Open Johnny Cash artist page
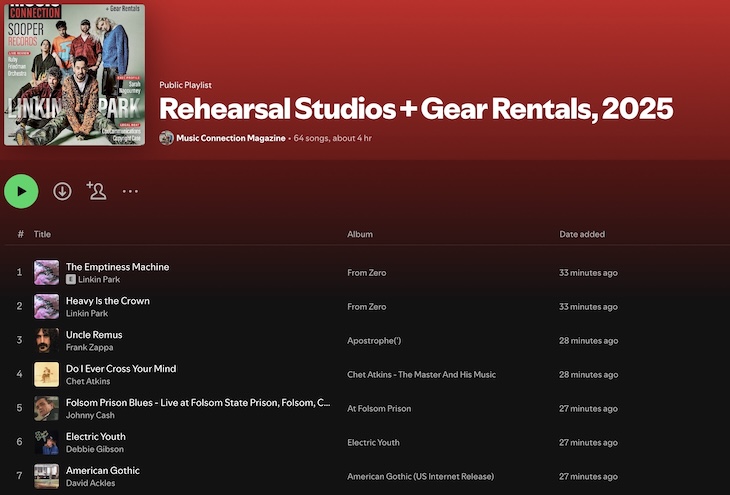The image size is (730, 495). pyautogui.click(x=90, y=415)
